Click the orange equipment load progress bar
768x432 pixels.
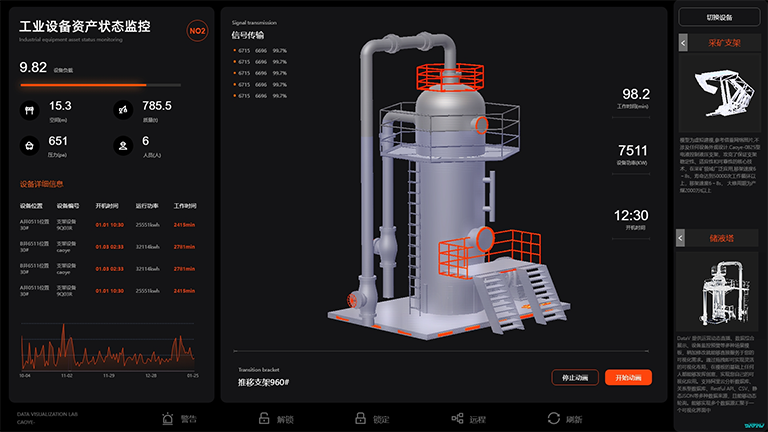coord(83,85)
